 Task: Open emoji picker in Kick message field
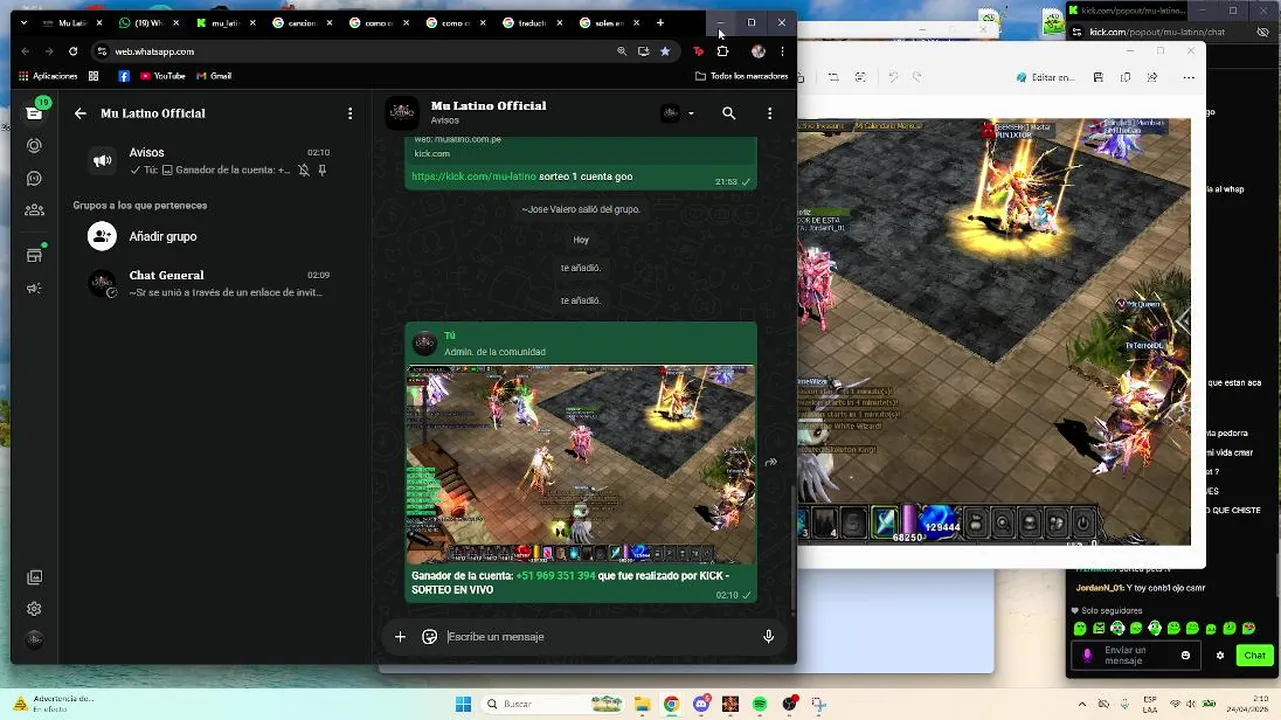(1186, 656)
